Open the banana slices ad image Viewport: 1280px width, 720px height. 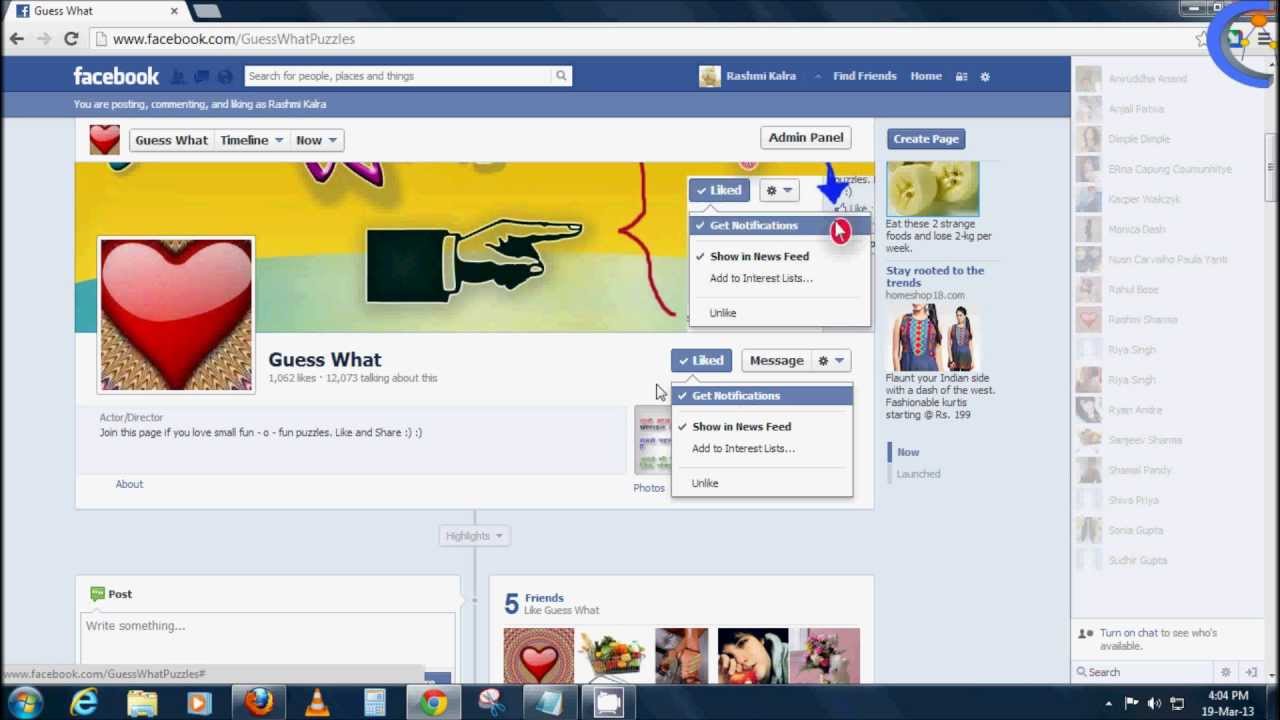(x=933, y=188)
